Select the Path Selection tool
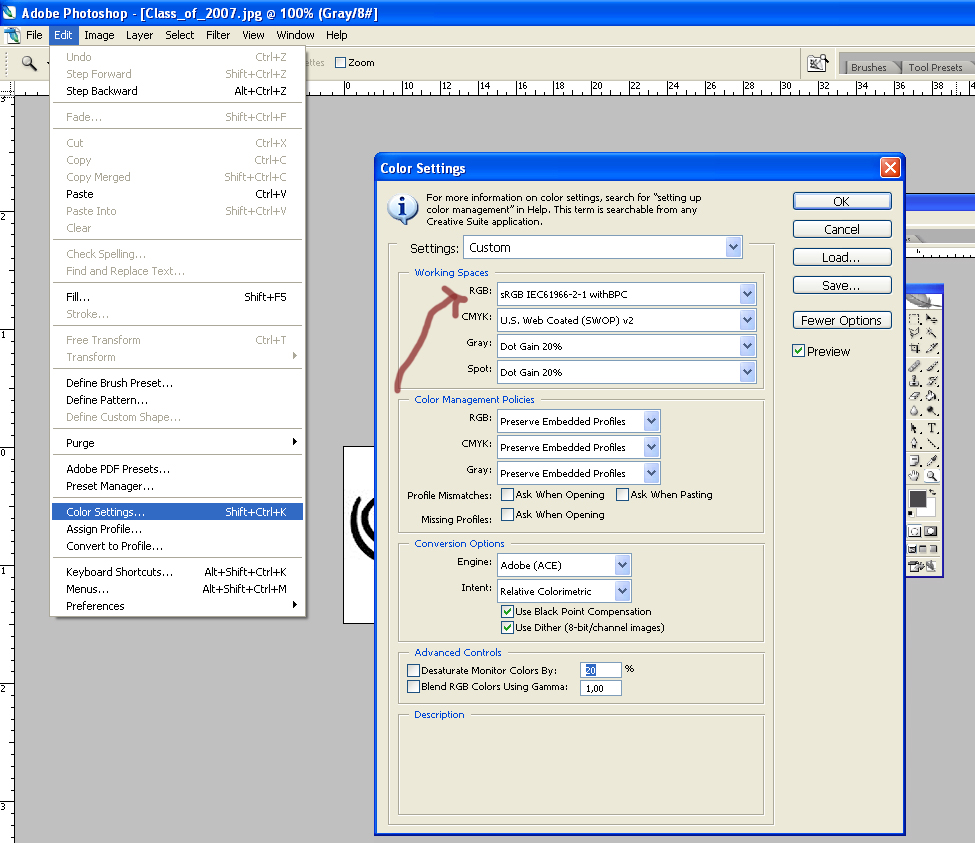 pos(915,428)
